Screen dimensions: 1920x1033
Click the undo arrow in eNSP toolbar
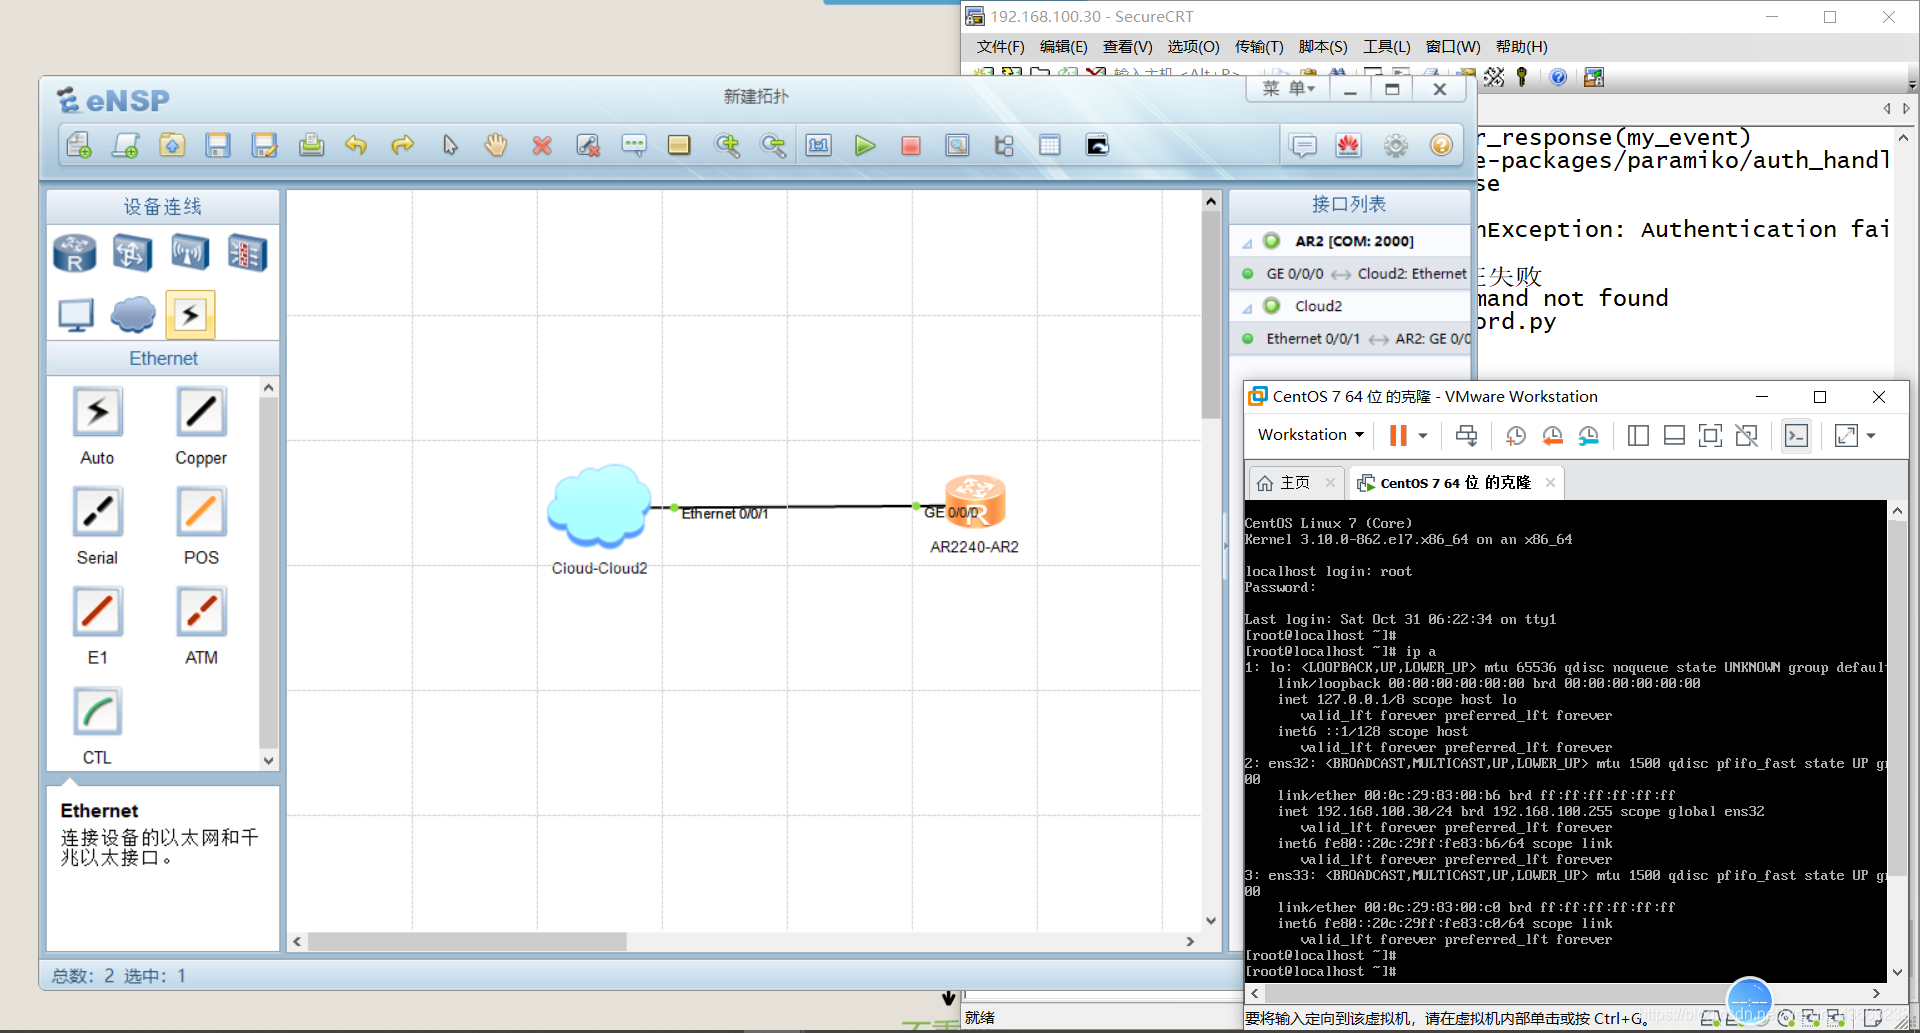(x=356, y=146)
